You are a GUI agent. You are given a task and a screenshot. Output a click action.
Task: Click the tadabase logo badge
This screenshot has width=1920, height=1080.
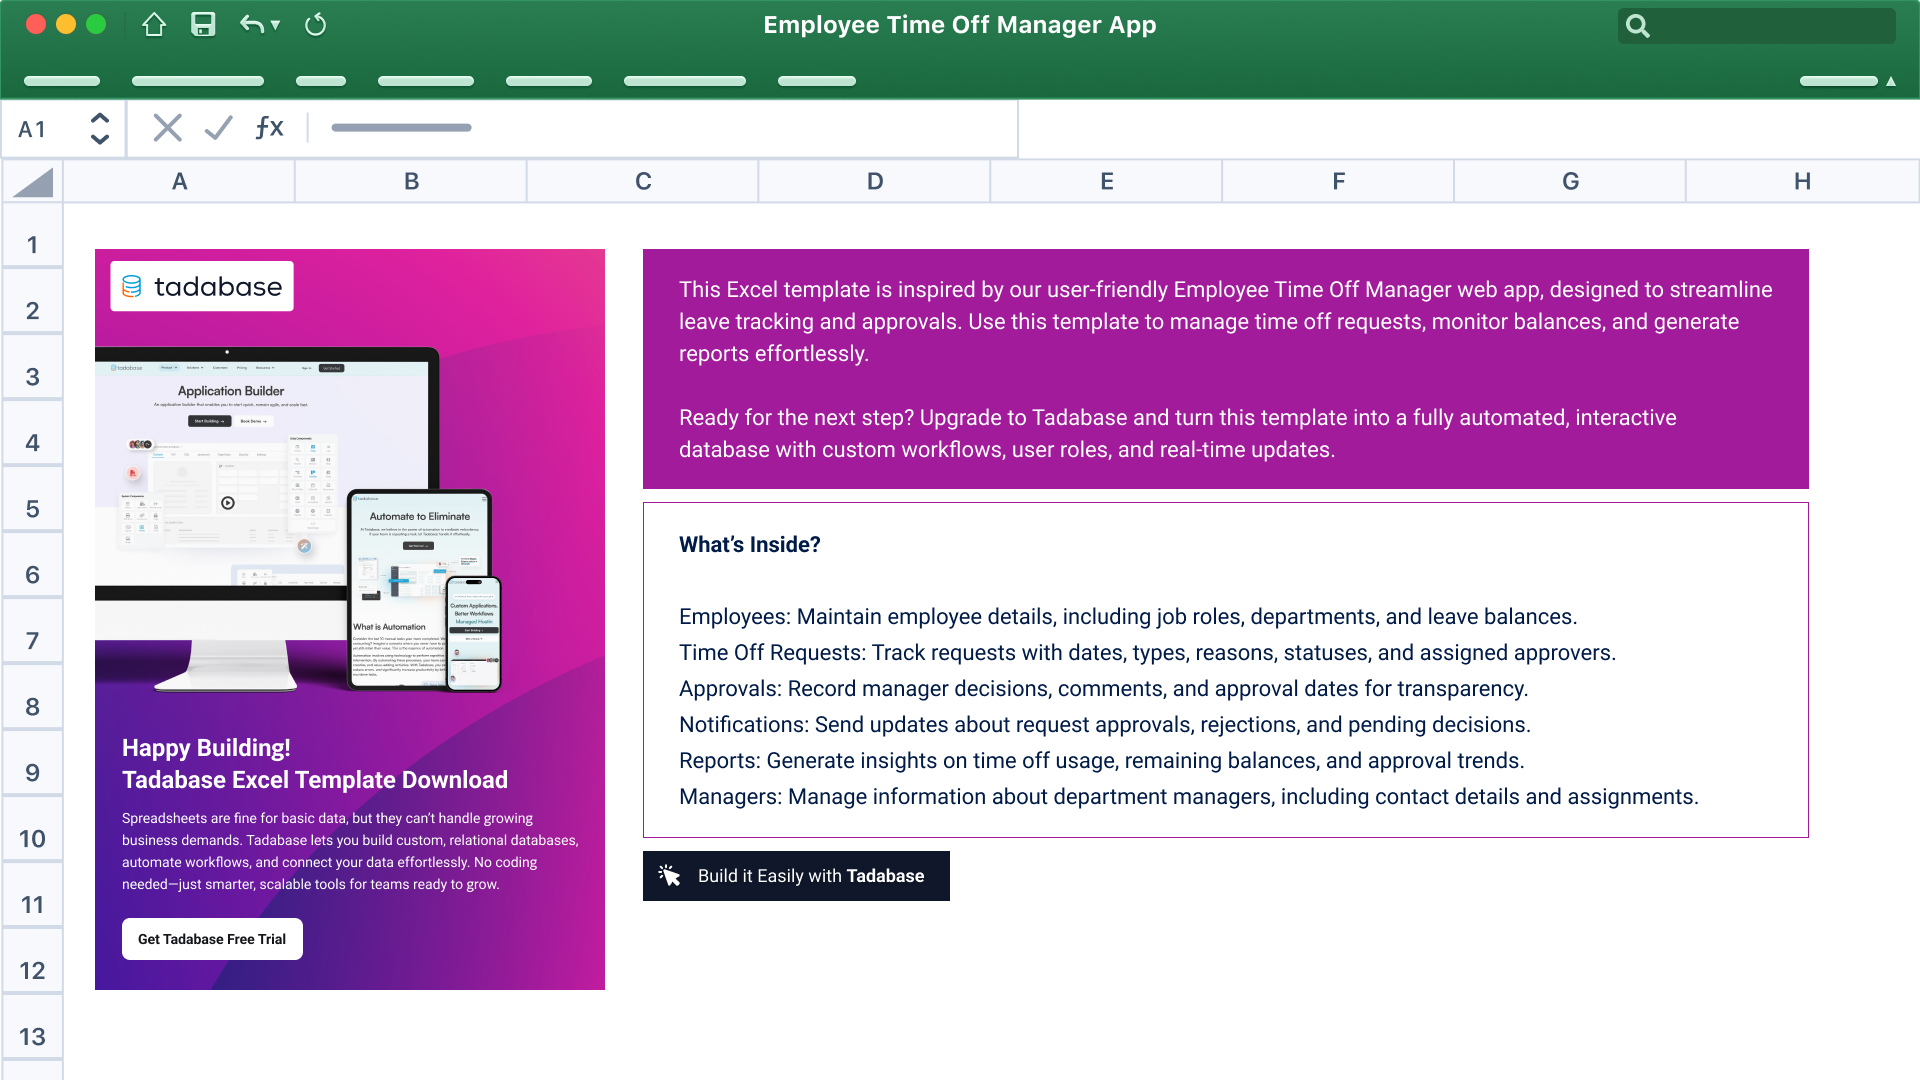coord(202,287)
